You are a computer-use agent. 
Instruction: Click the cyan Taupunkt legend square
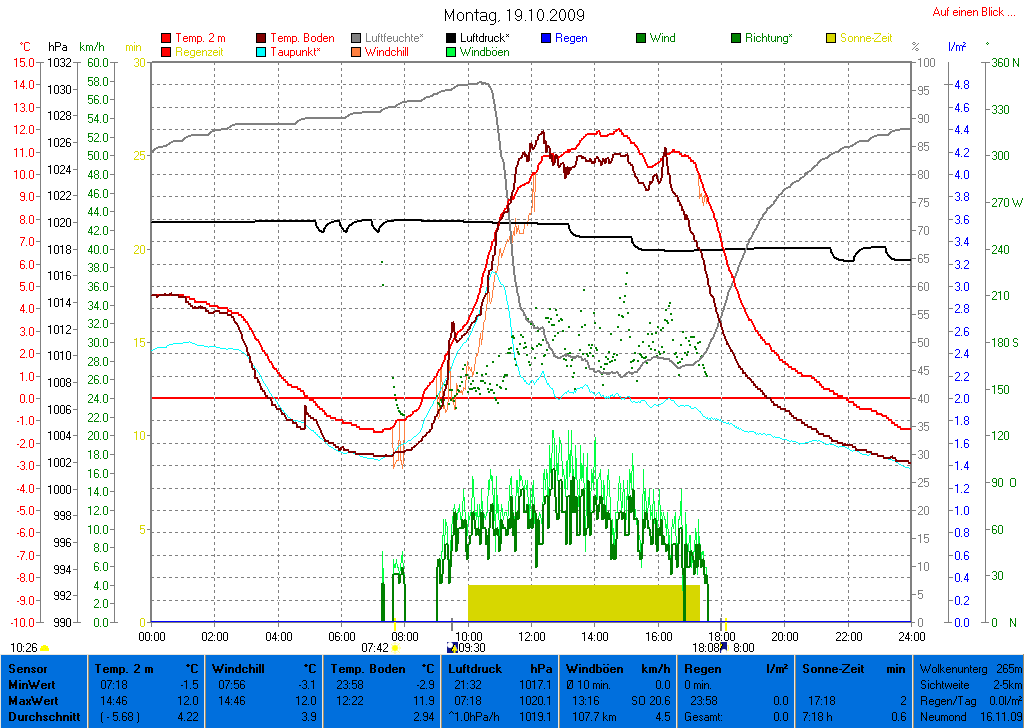click(x=262, y=51)
